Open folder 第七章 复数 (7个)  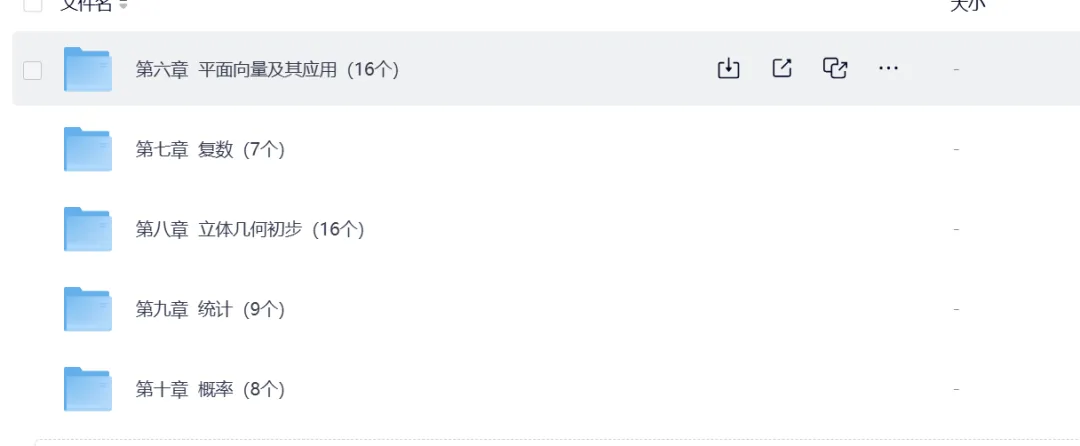pyautogui.click(x=210, y=149)
